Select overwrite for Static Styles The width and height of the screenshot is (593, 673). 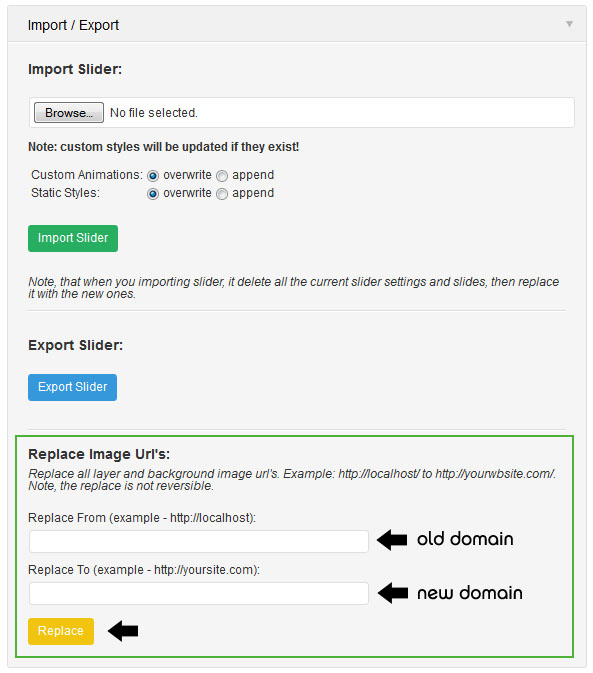tap(153, 194)
